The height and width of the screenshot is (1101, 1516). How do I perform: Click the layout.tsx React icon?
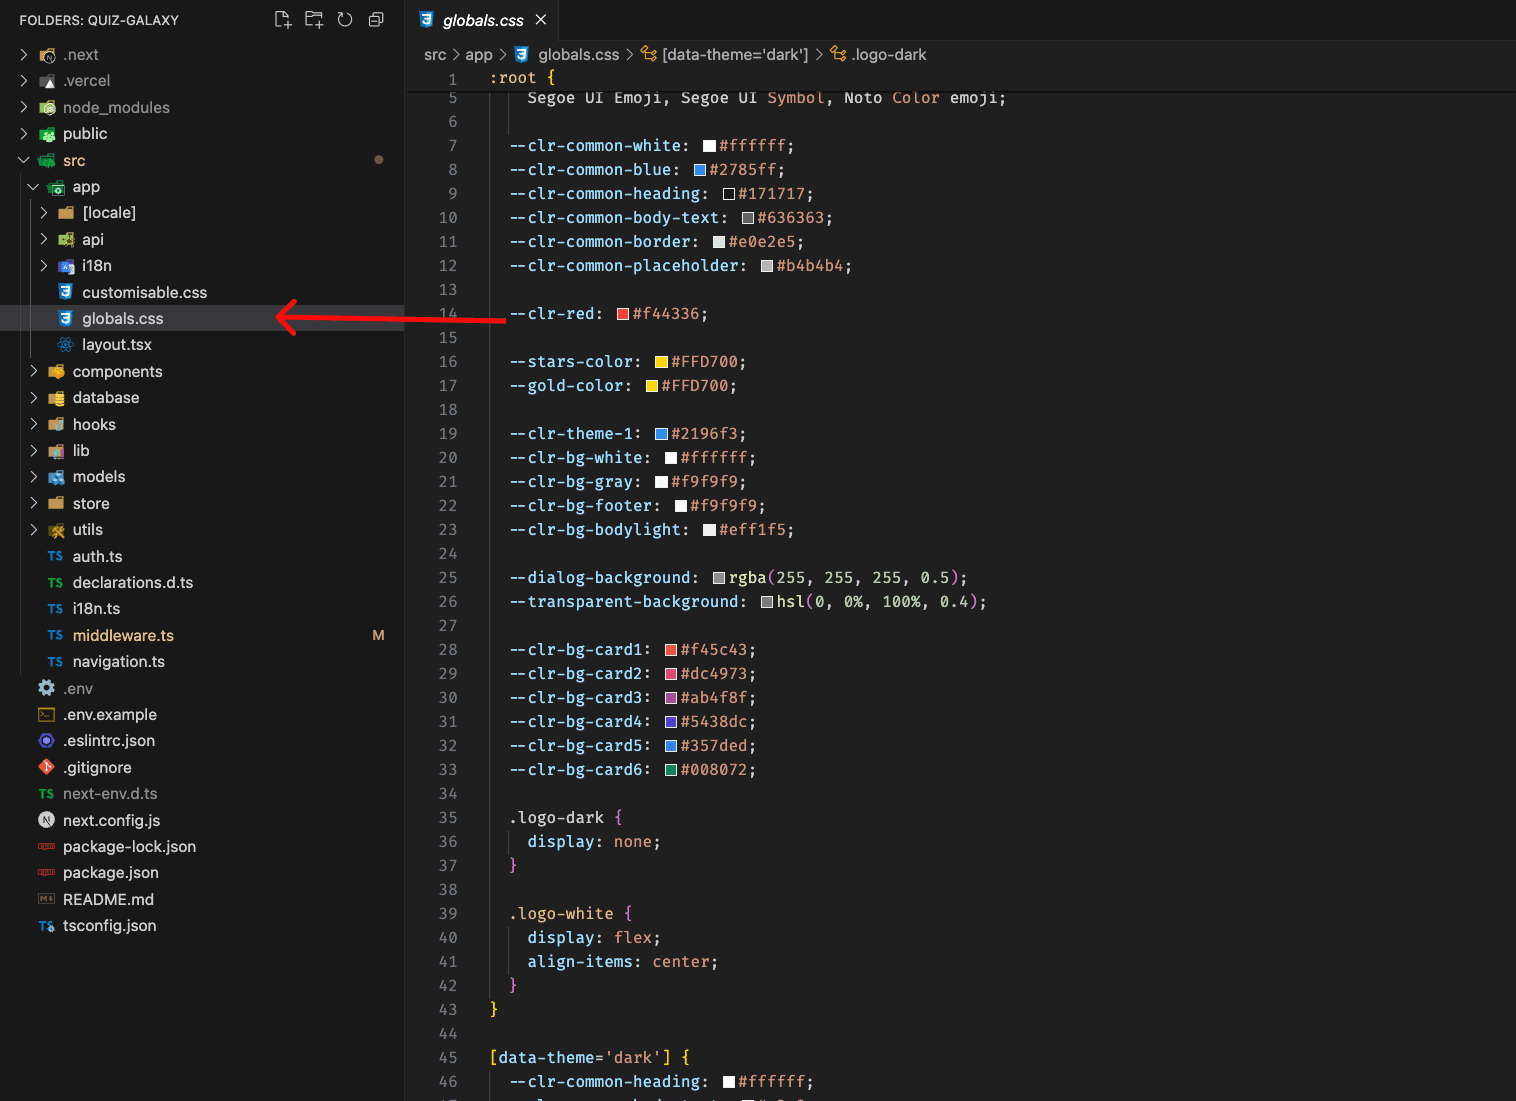coord(65,345)
